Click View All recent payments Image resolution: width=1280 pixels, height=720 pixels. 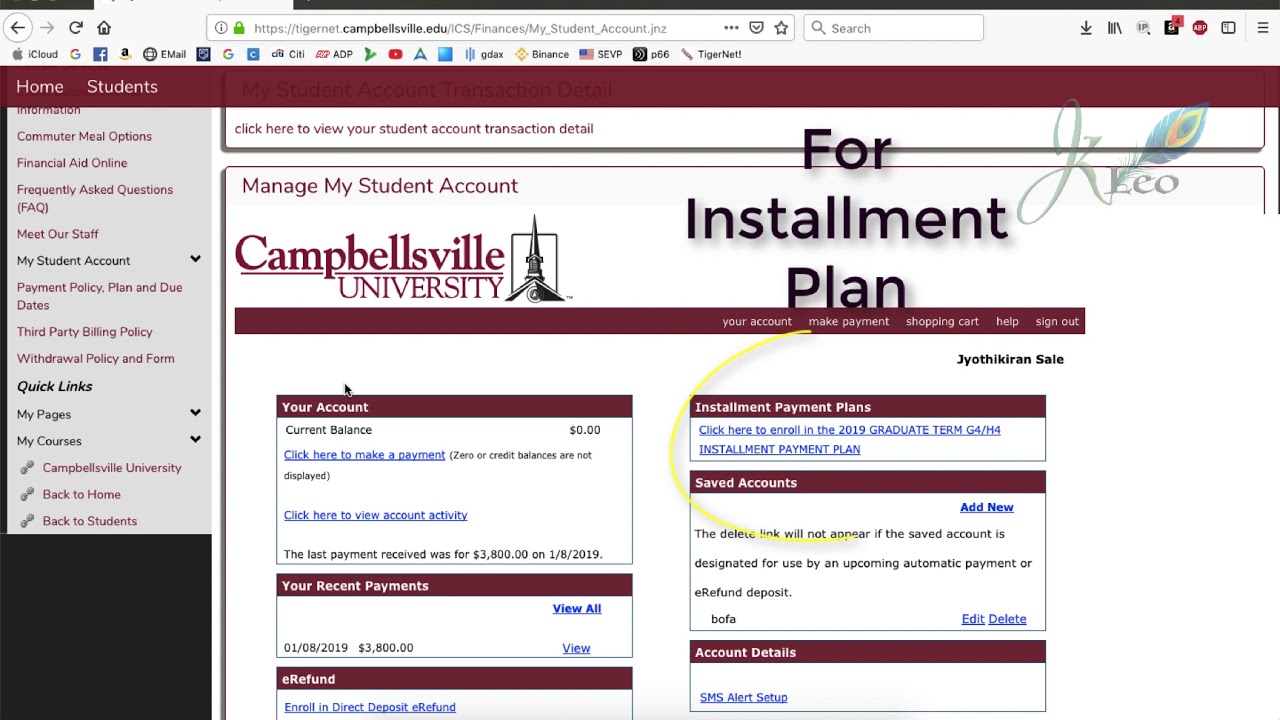[577, 608]
